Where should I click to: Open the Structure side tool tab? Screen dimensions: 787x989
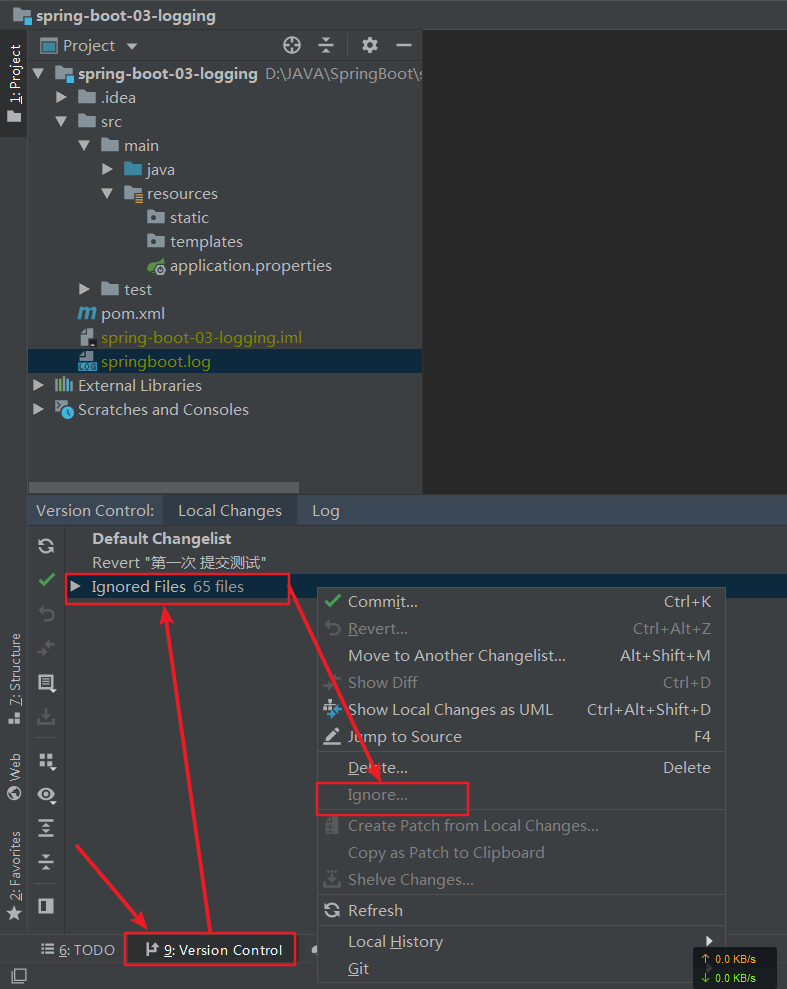(14, 679)
